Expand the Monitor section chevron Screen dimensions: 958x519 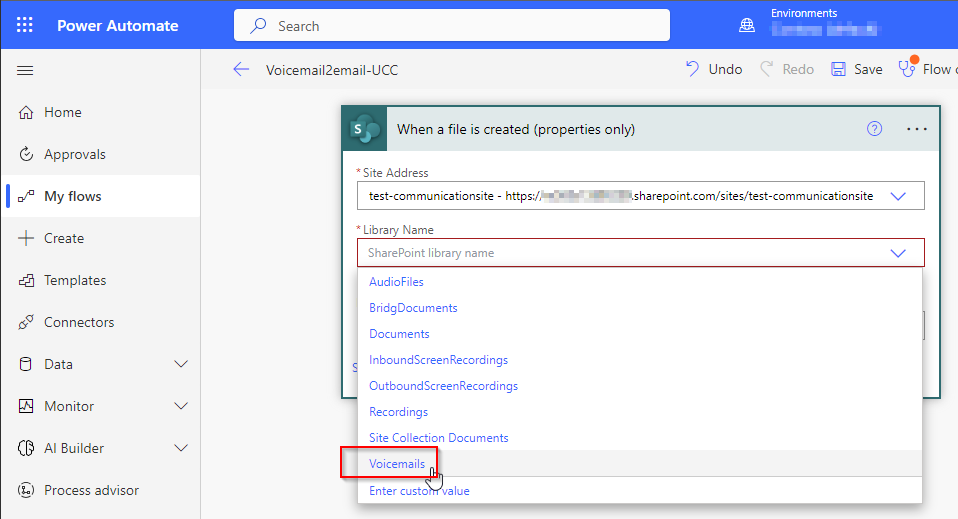[x=181, y=407]
